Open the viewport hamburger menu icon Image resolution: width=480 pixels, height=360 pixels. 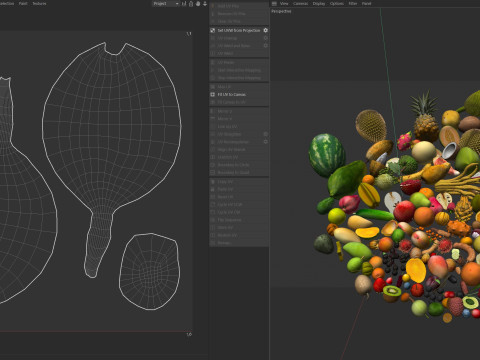[274, 4]
